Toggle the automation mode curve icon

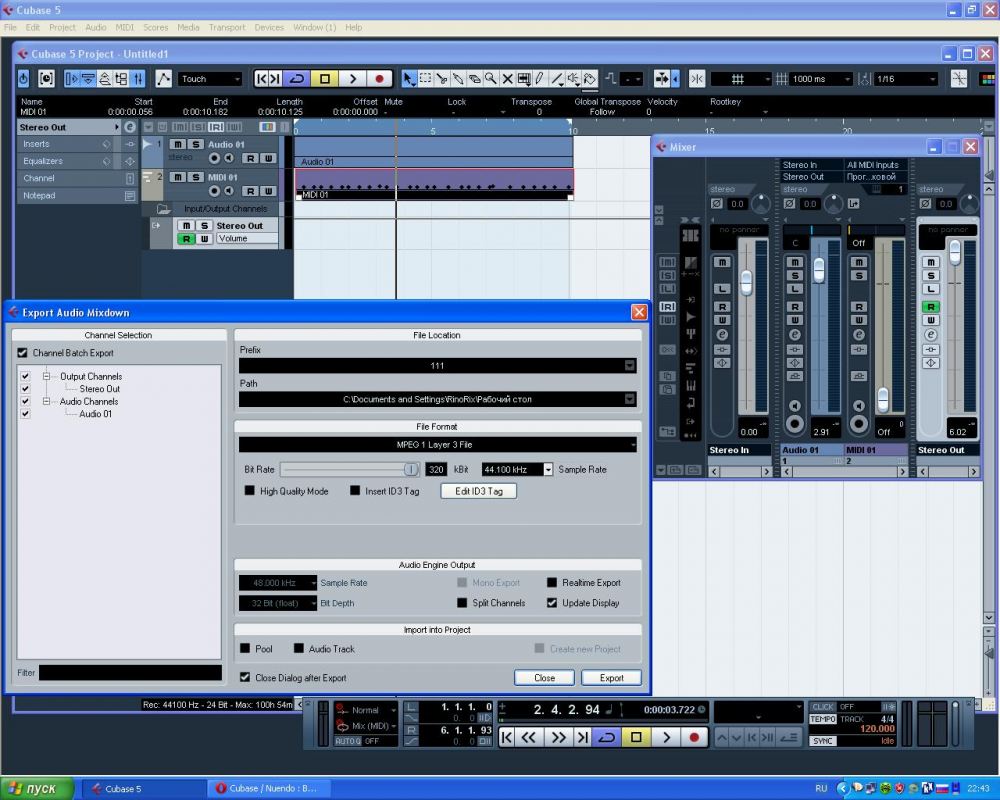163,79
